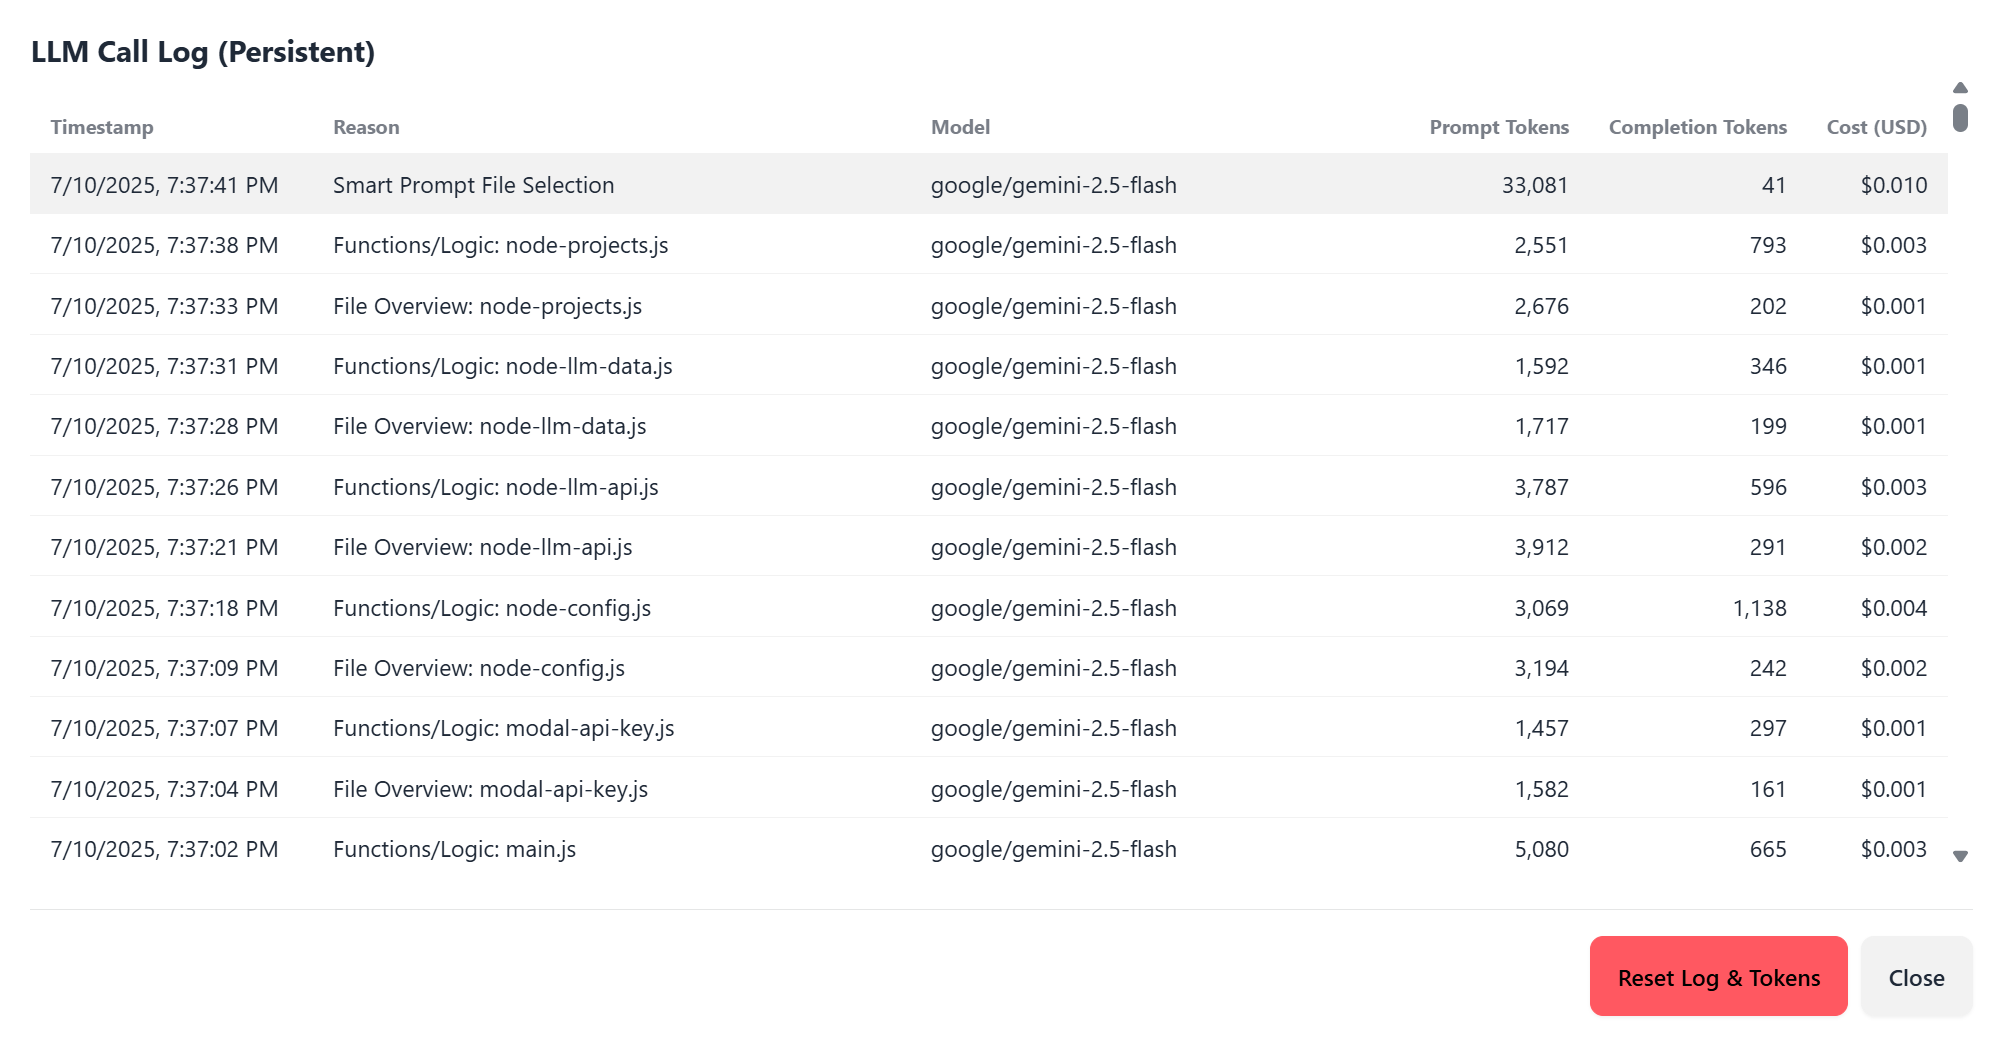Select the Smart Prompt File Selection row
1996x1040 pixels.
600,184
